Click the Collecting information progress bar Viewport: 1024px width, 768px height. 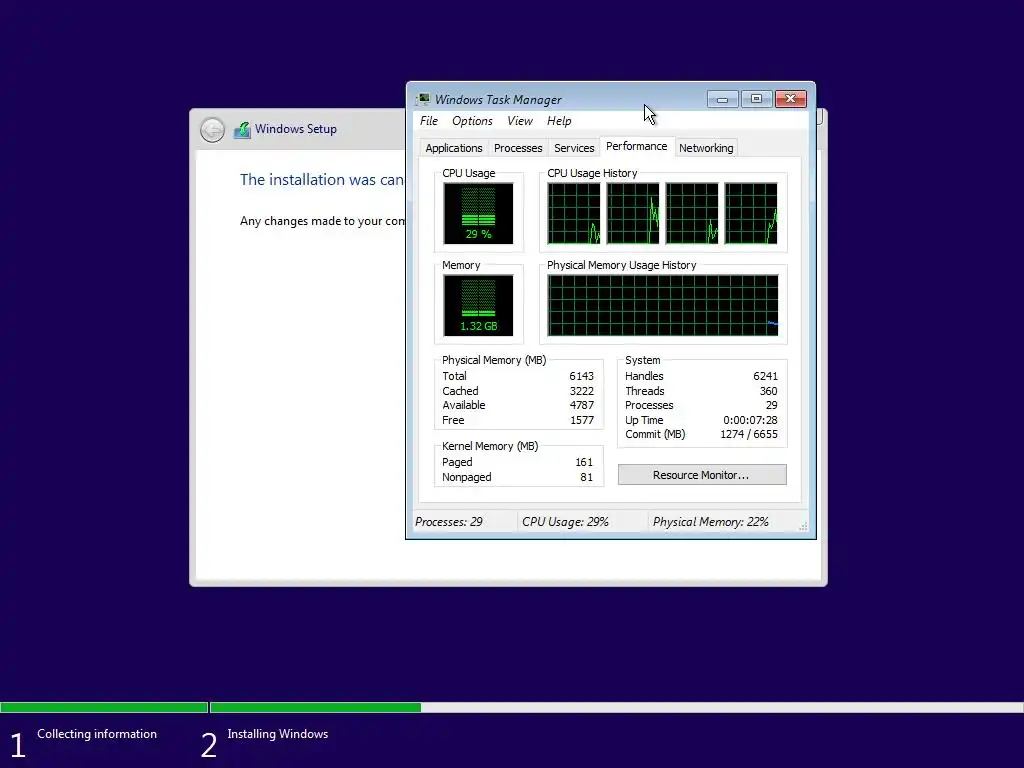[104, 707]
